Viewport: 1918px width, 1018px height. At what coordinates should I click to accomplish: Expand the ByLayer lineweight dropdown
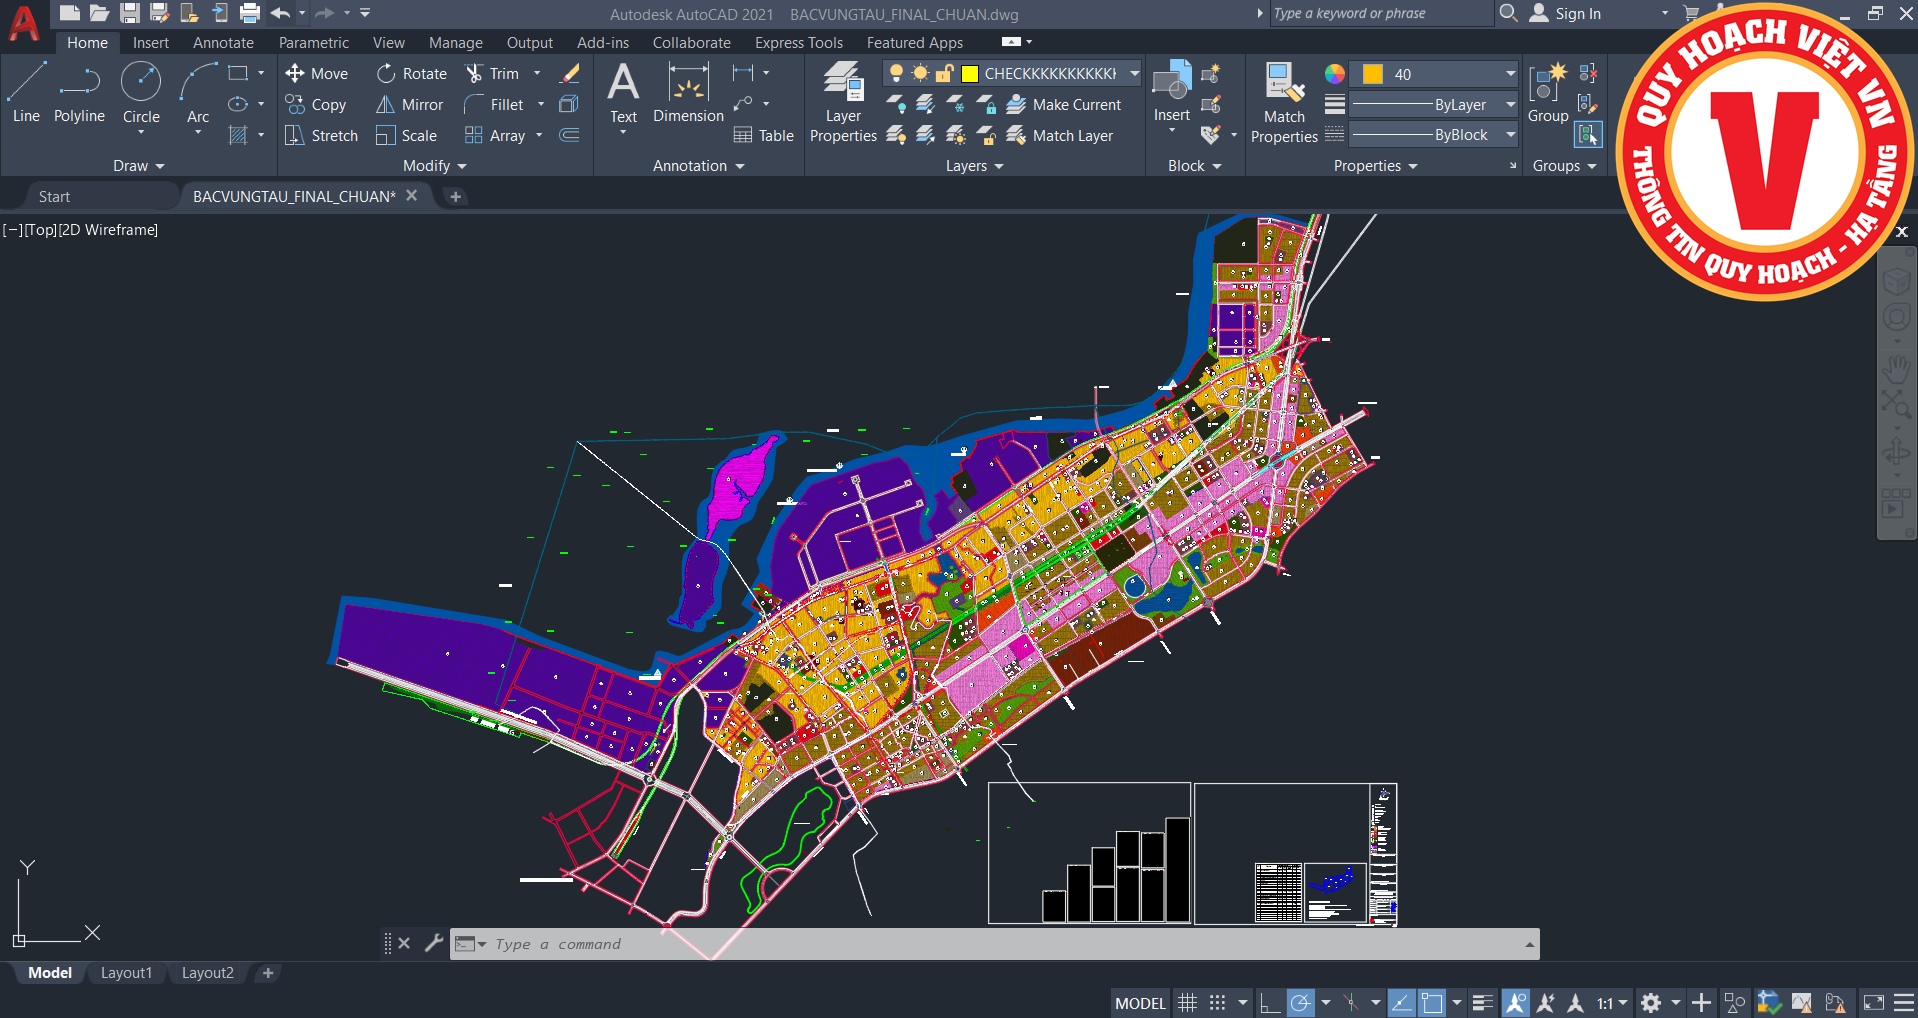(1510, 104)
